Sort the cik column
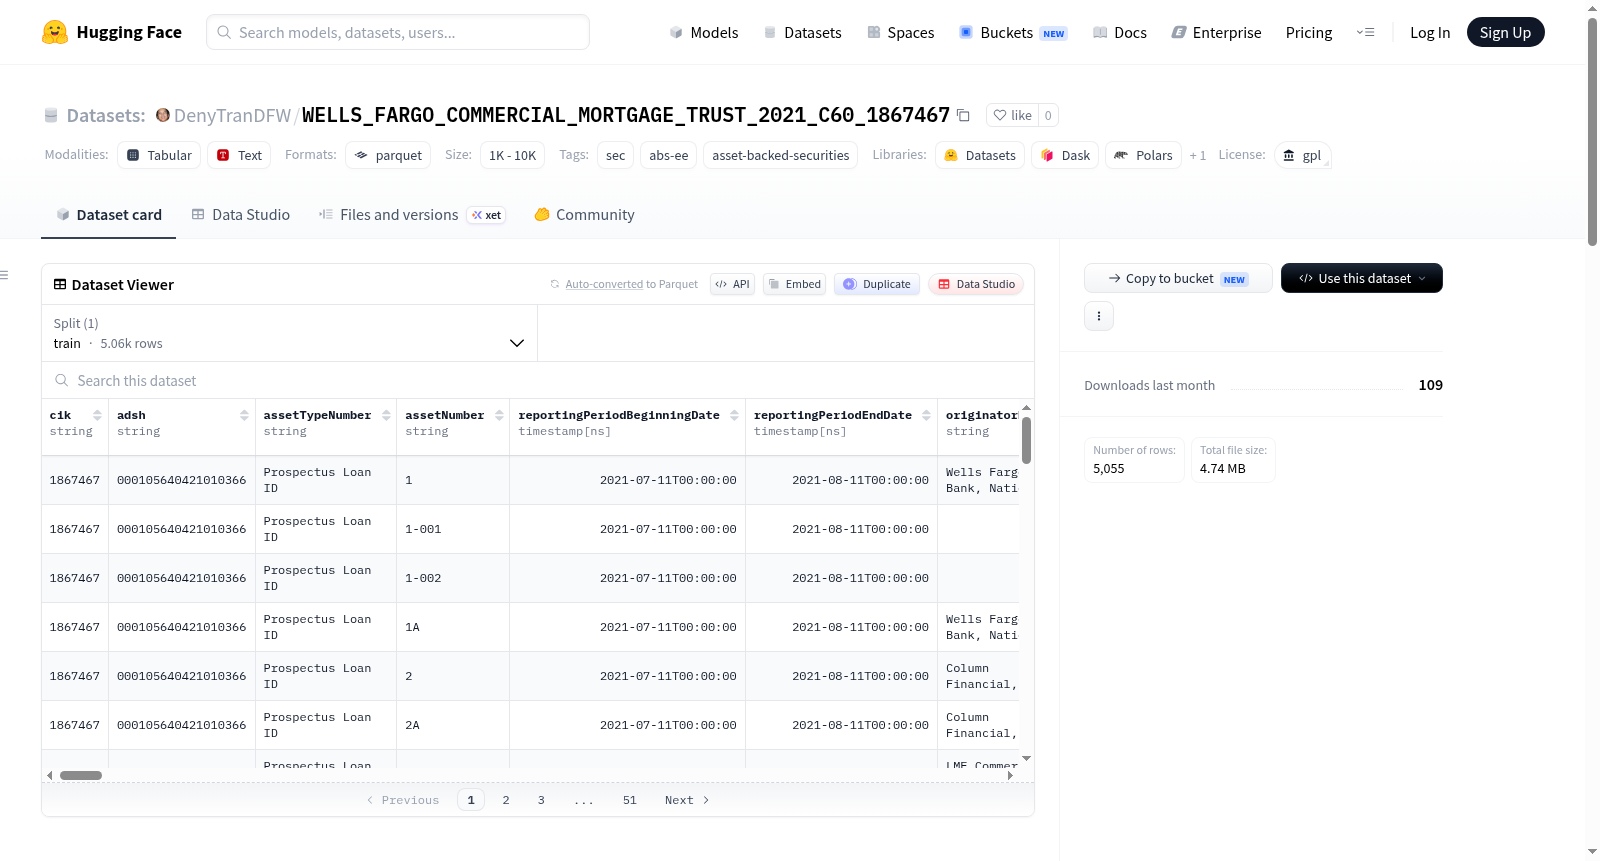This screenshot has width=1600, height=861. pos(97,415)
